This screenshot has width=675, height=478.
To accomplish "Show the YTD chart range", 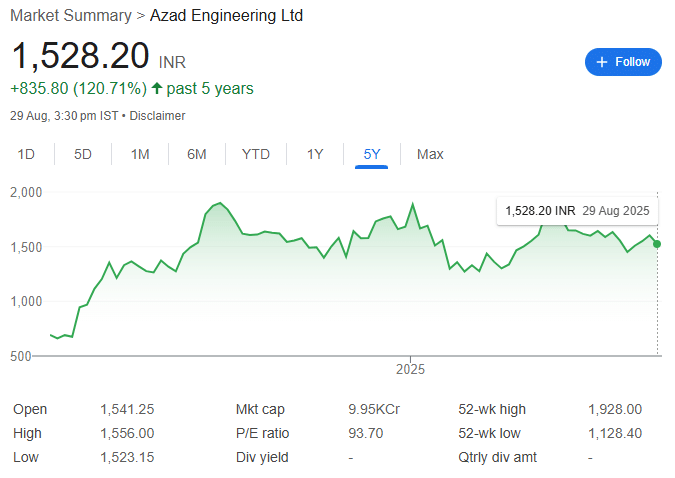I will click(x=256, y=154).
